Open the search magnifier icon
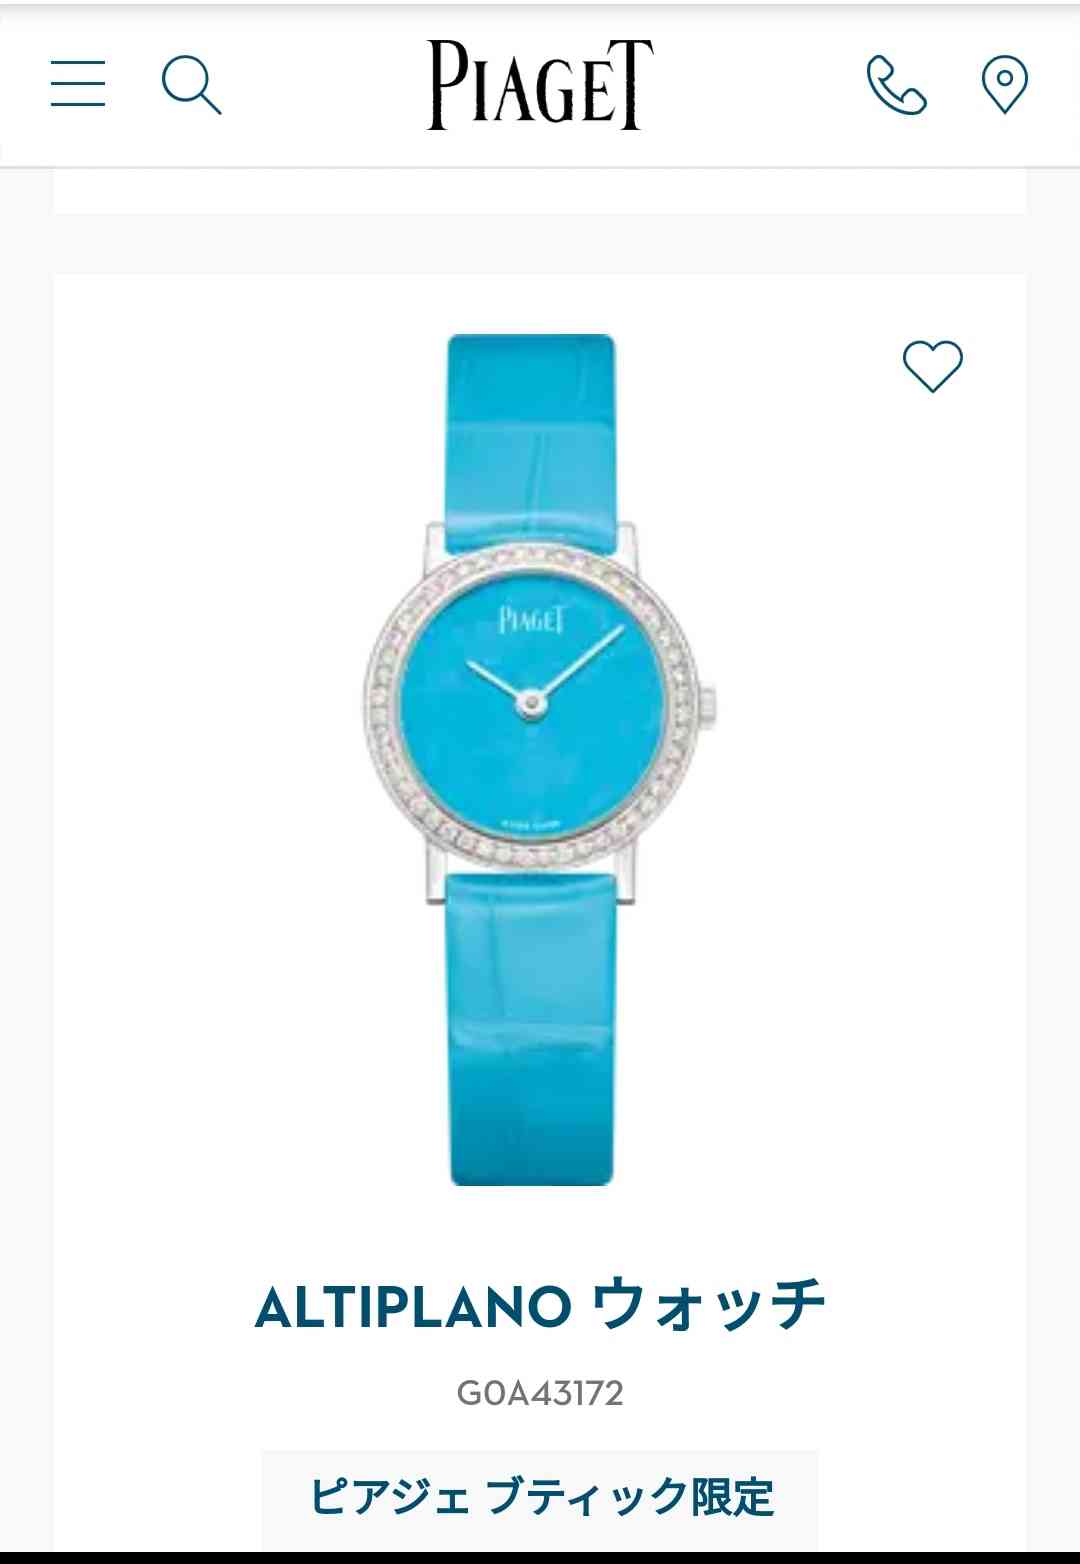Screen dimensions: 1080x1564 191,85
